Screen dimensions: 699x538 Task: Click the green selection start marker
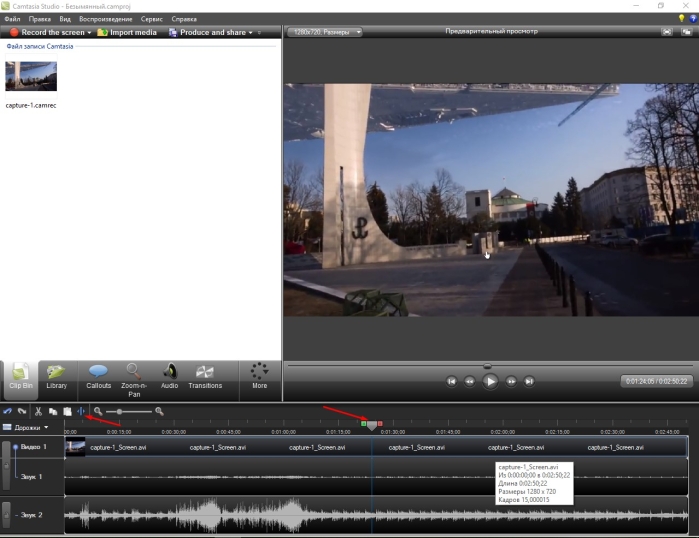pos(364,423)
